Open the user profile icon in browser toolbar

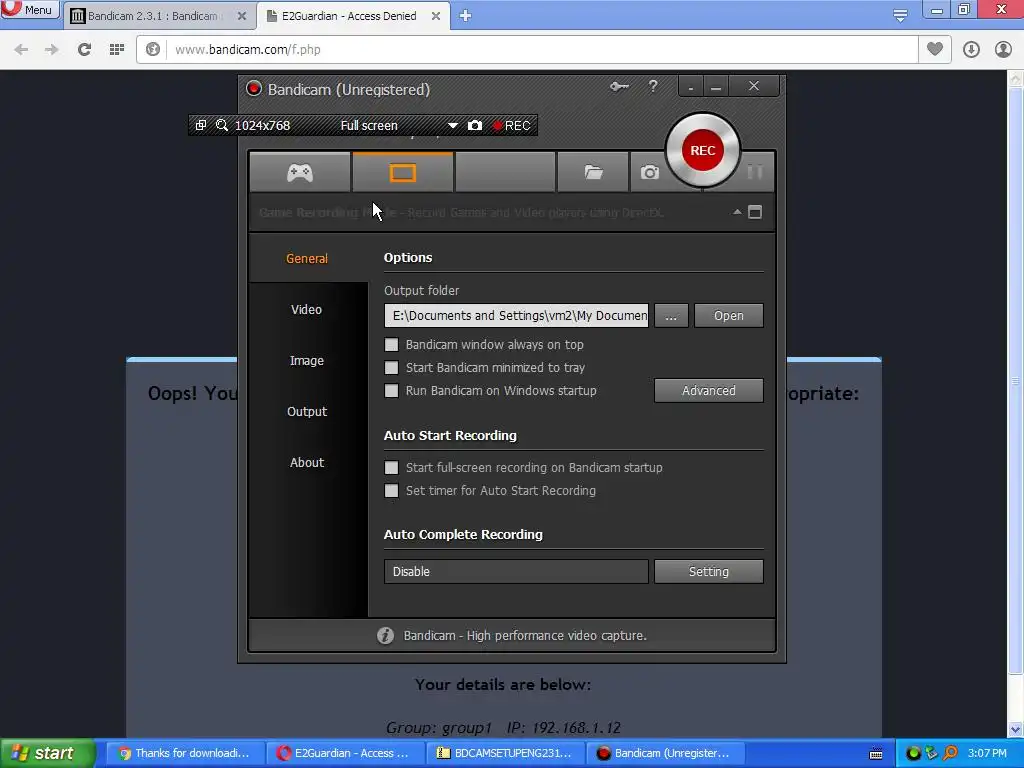[1003, 49]
